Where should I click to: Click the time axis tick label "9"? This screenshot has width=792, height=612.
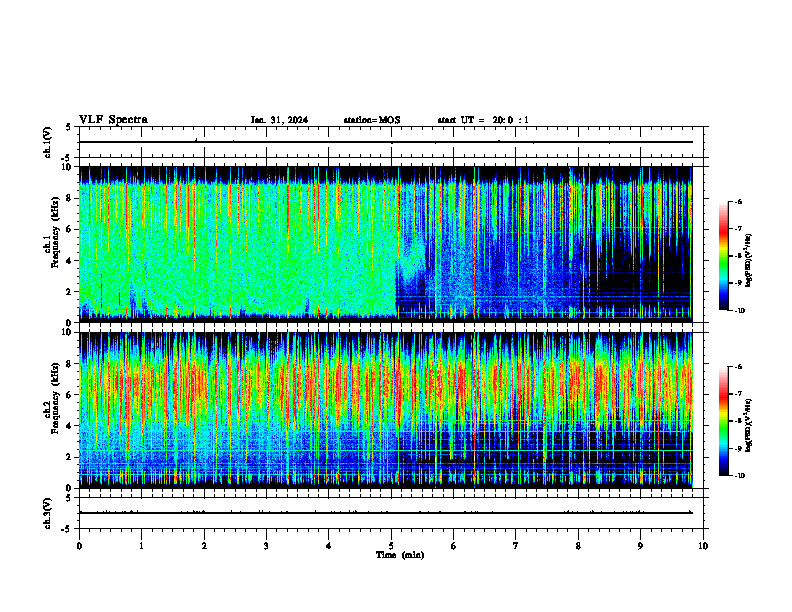point(640,546)
